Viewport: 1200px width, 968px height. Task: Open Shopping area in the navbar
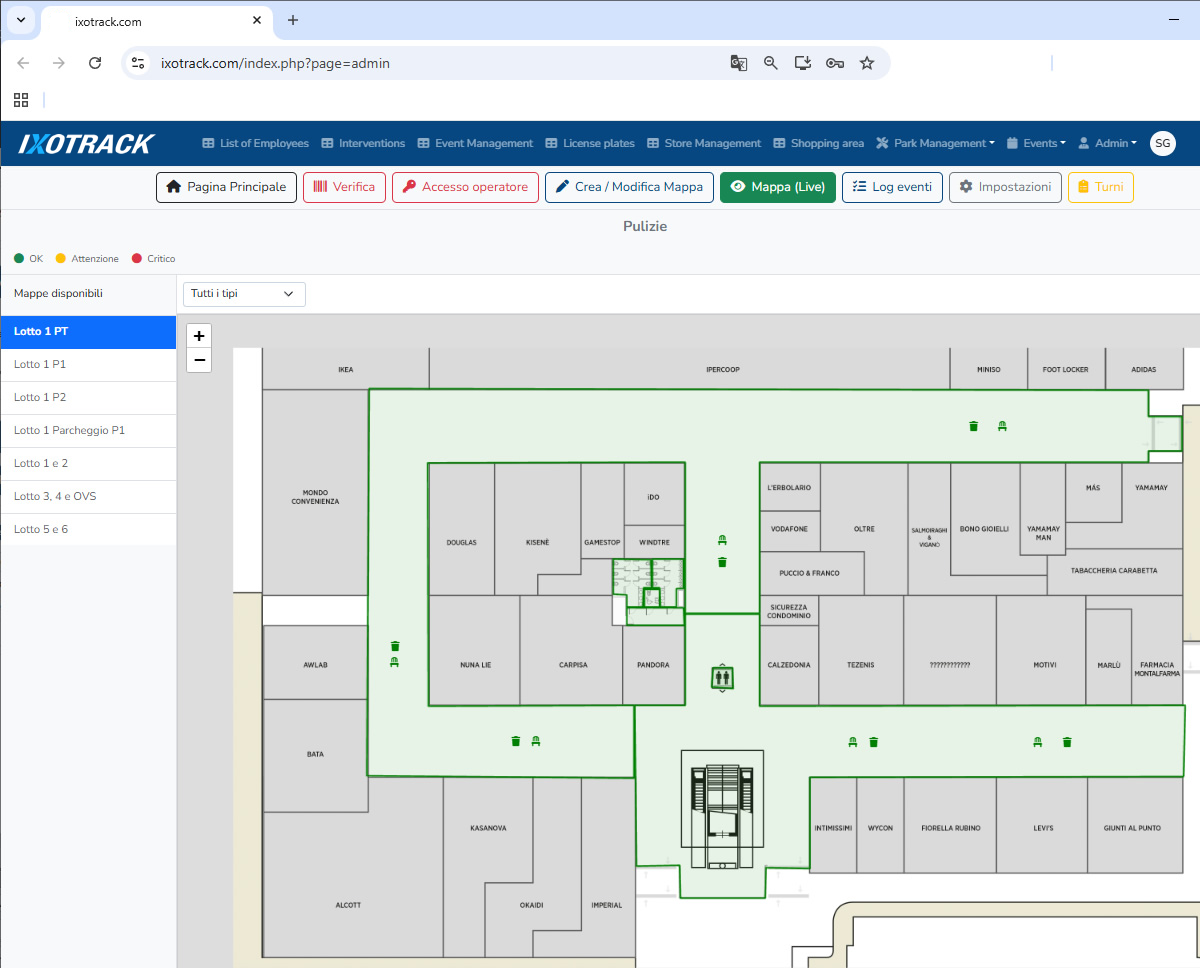point(818,143)
